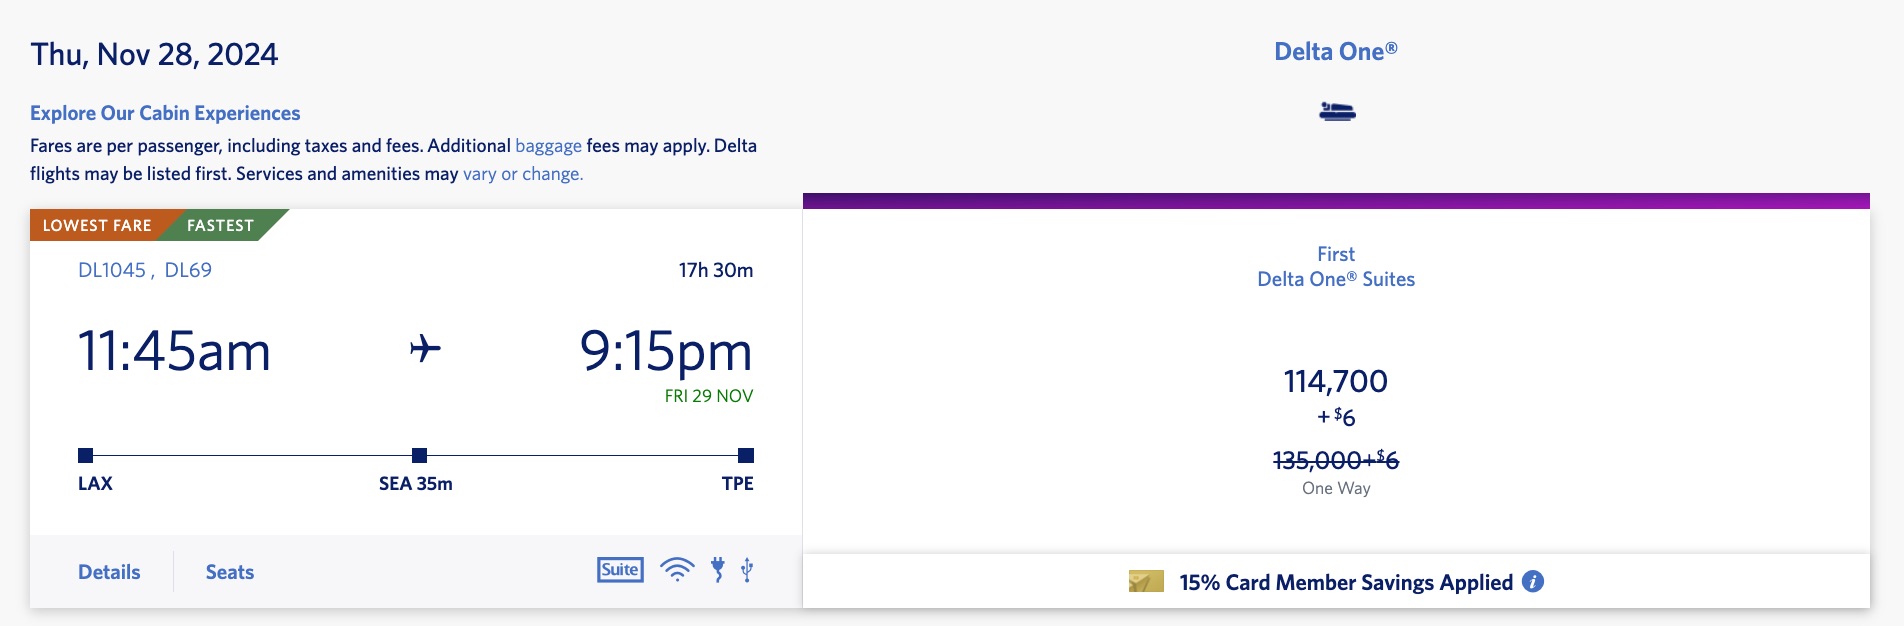
Task: Click the FRI 29 NOV arrival date label
Action: pyautogui.click(x=707, y=395)
